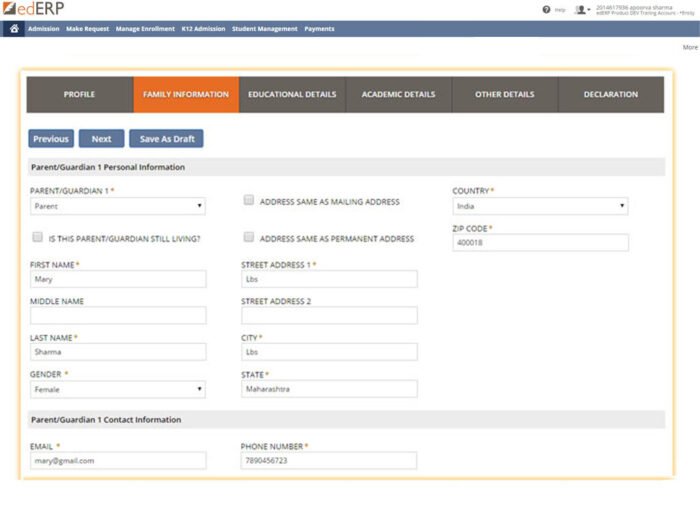Click the Email field with mary@gmail.com
The image size is (700, 525).
pos(118,461)
